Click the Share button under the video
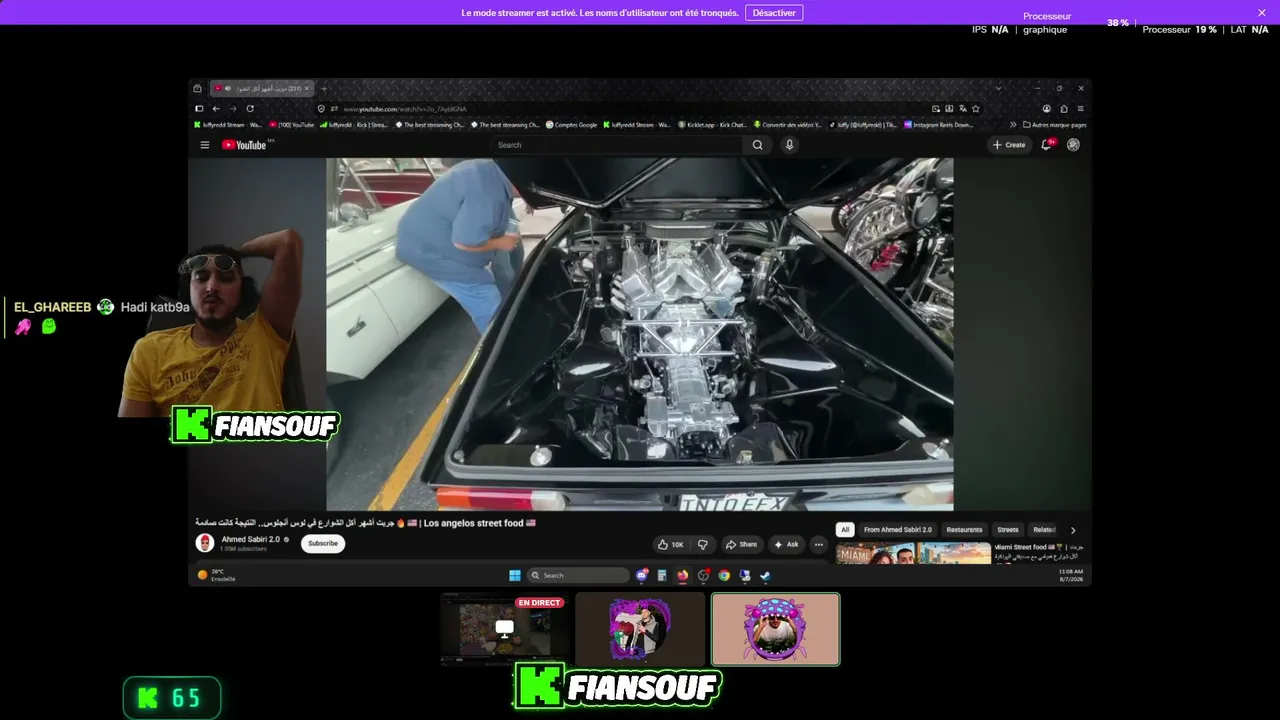The image size is (1280, 720). [x=741, y=544]
